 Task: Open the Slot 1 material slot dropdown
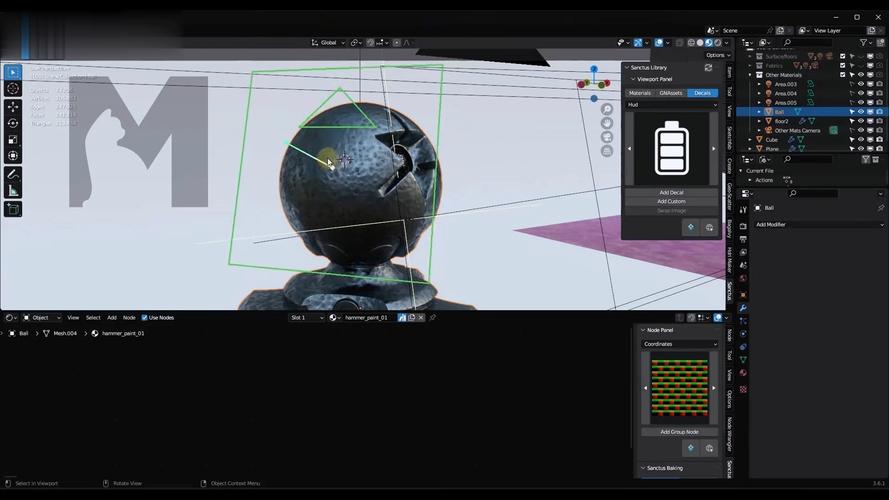[x=307, y=317]
